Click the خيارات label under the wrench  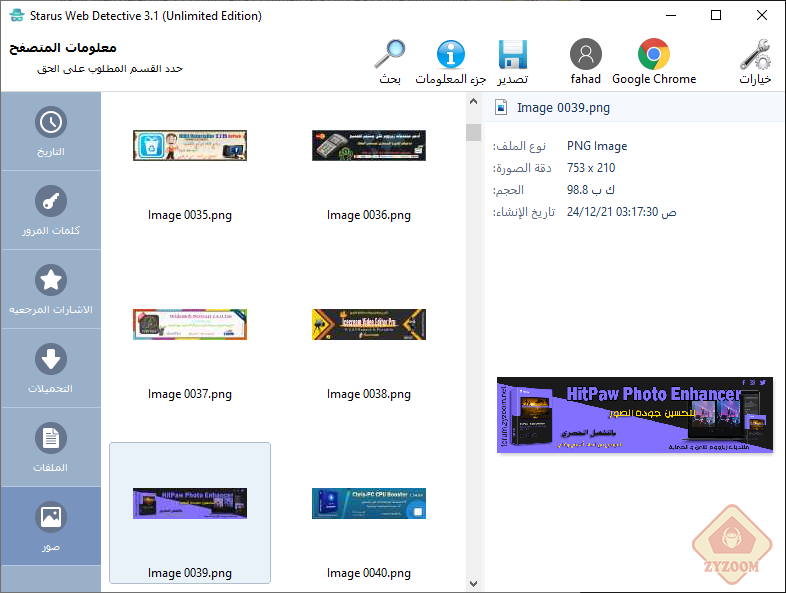coord(755,79)
